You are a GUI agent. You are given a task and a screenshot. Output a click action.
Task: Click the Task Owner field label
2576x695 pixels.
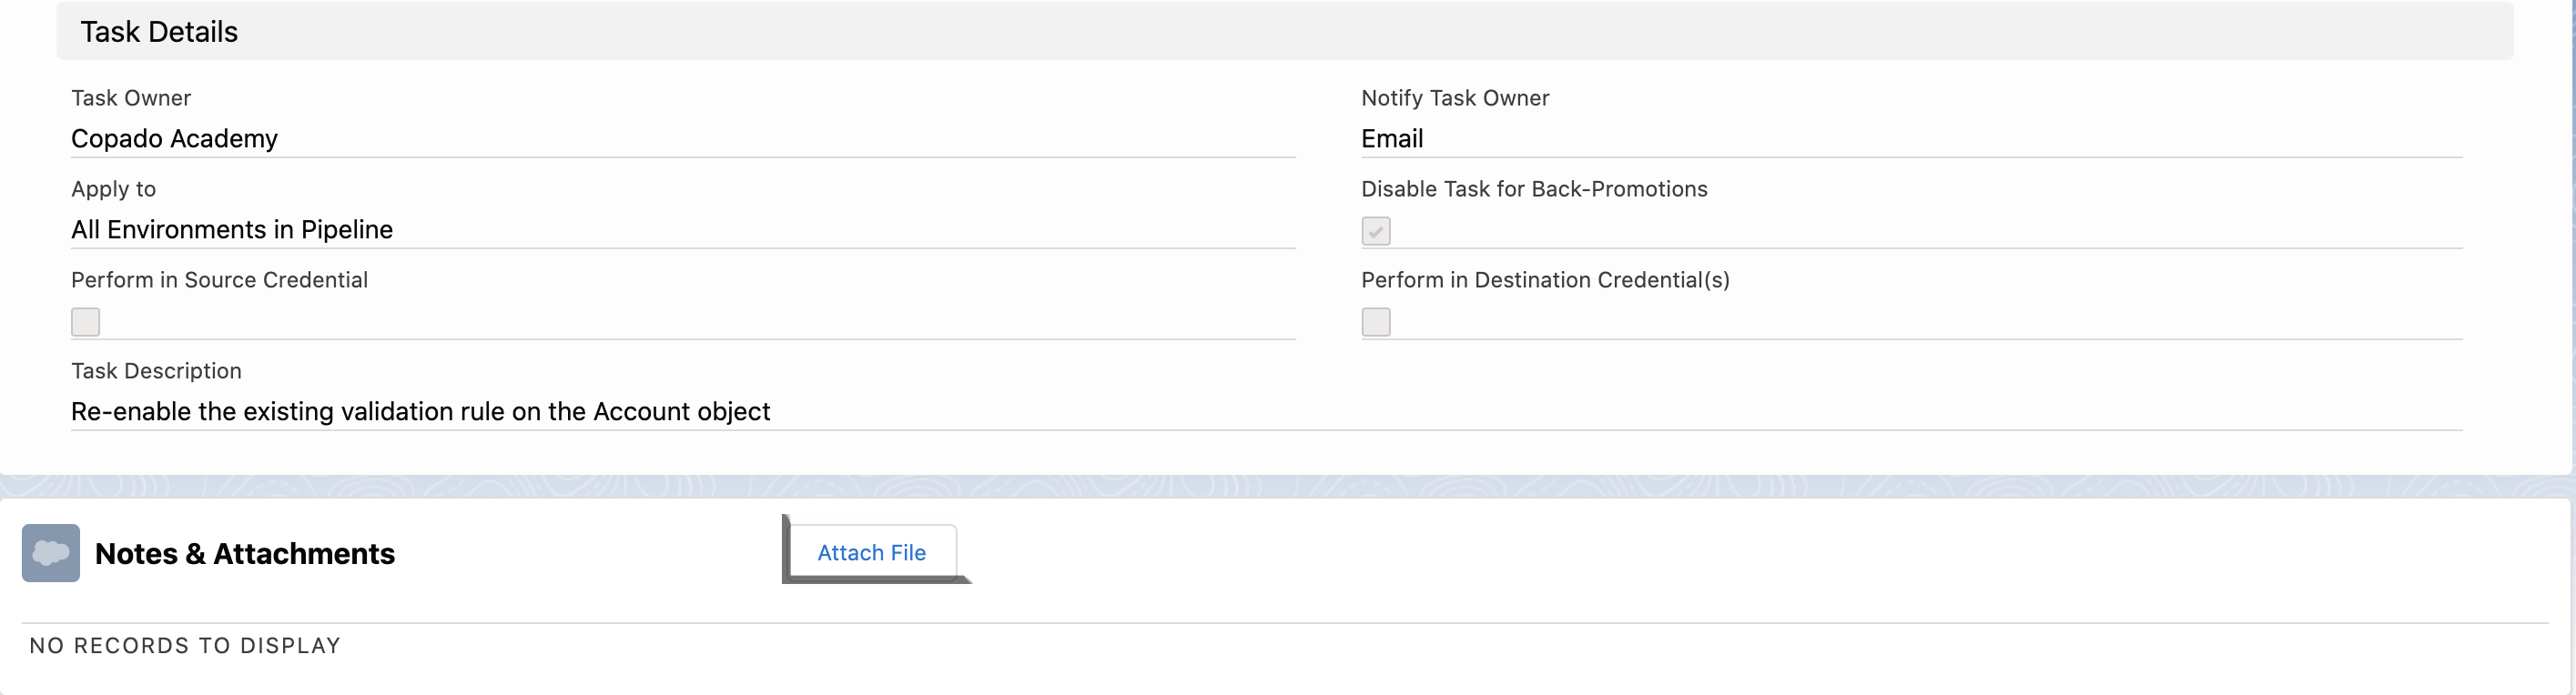(x=131, y=98)
